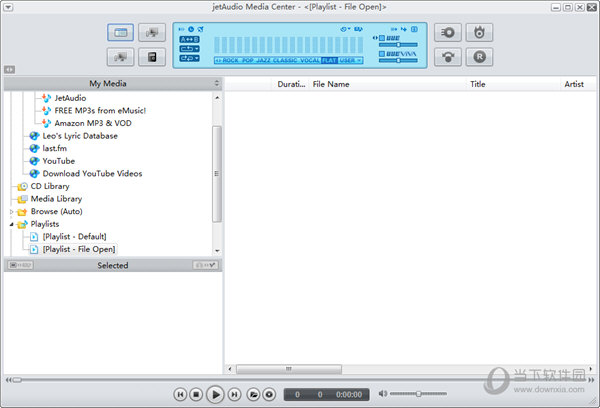Click the small icon right of the clock icon
This screenshot has width=600, height=408.
tap(200, 29)
